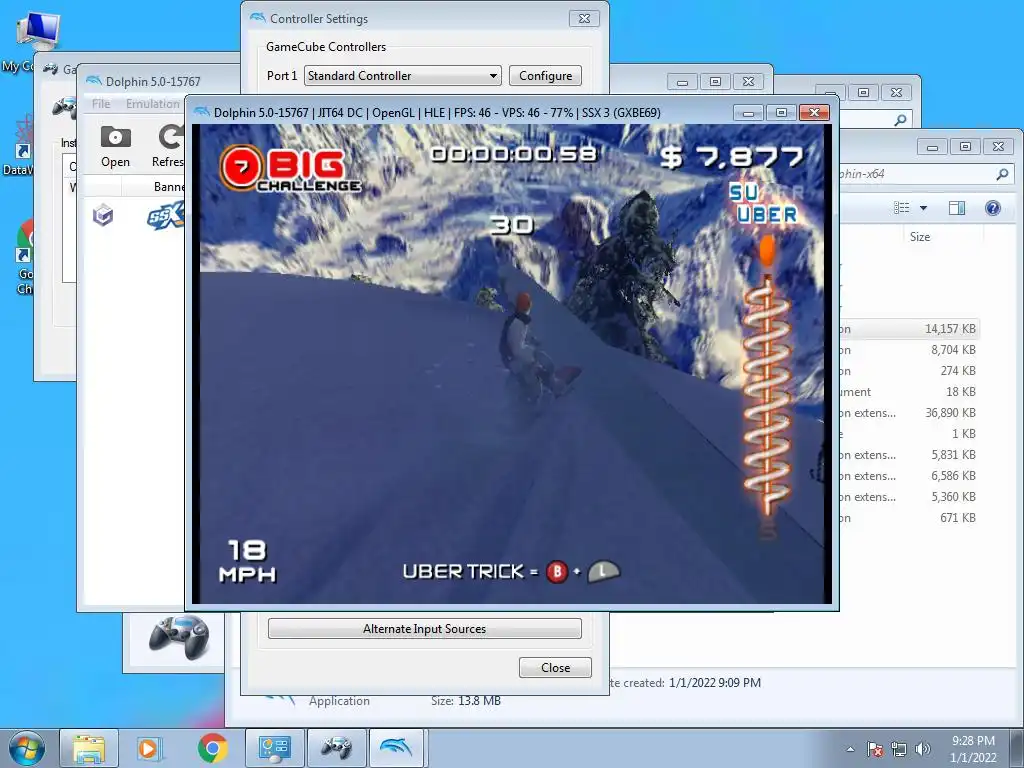Click the Action Center flag tray icon
Viewport: 1024px width, 768px height.
pyautogui.click(x=874, y=749)
